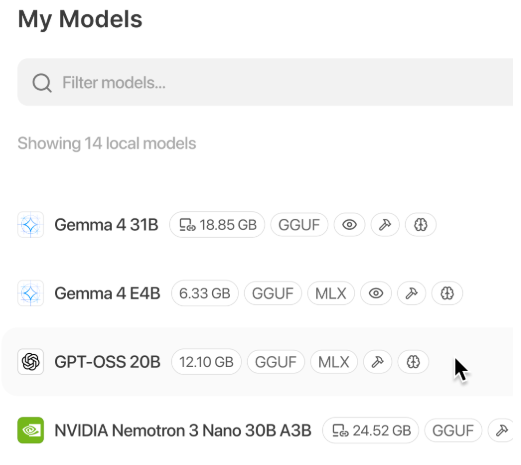Click reasoning brain icon on Gemma 4 31B
The height and width of the screenshot is (465, 521).
pyautogui.click(x=420, y=225)
